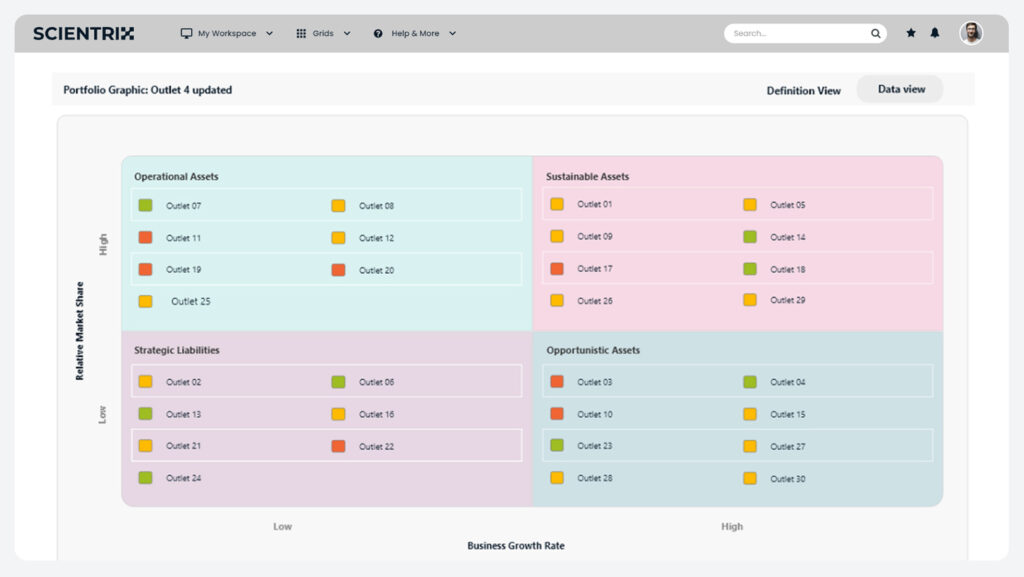
Task: Click the Outlet 07 label
Action: click(x=183, y=206)
